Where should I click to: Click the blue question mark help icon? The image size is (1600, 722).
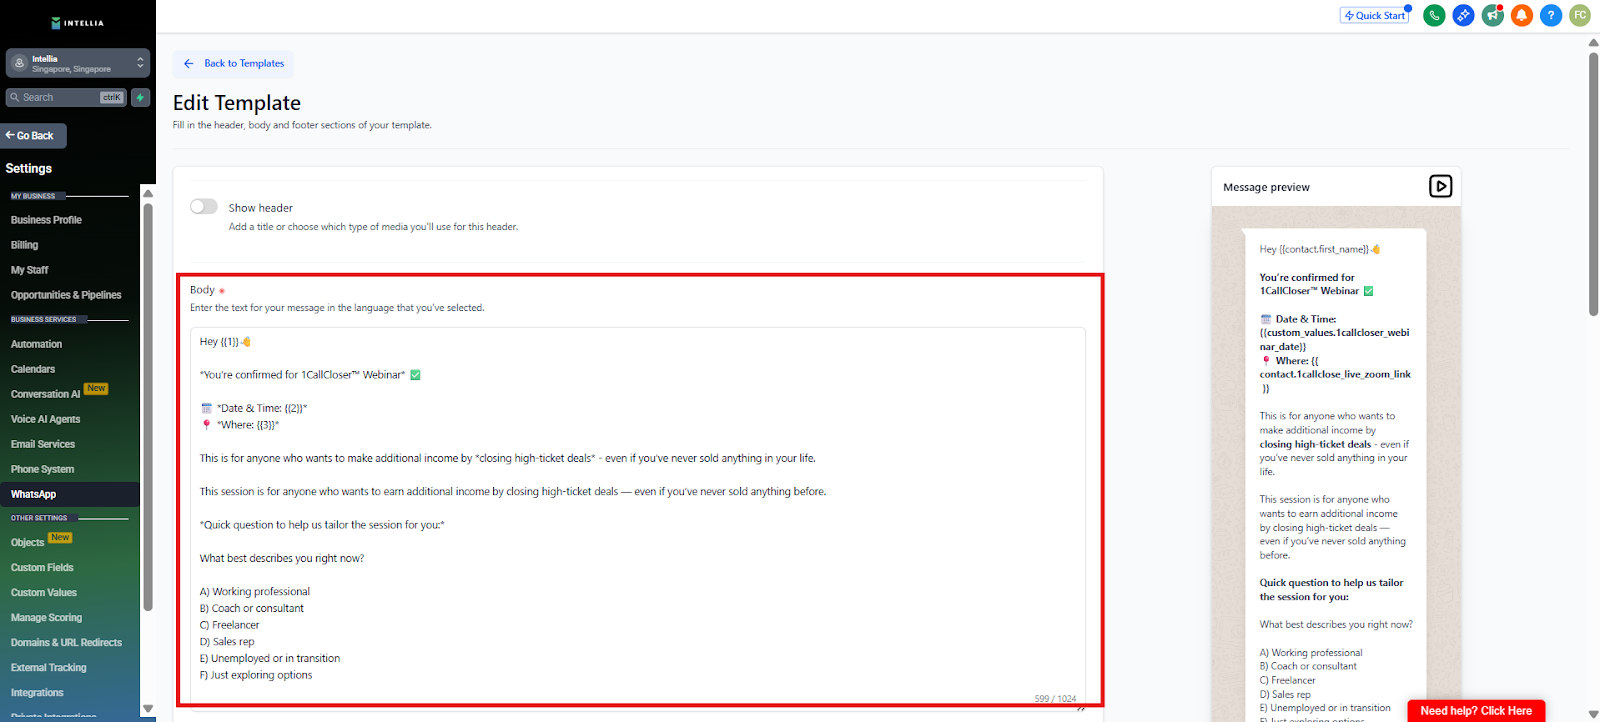(x=1551, y=15)
